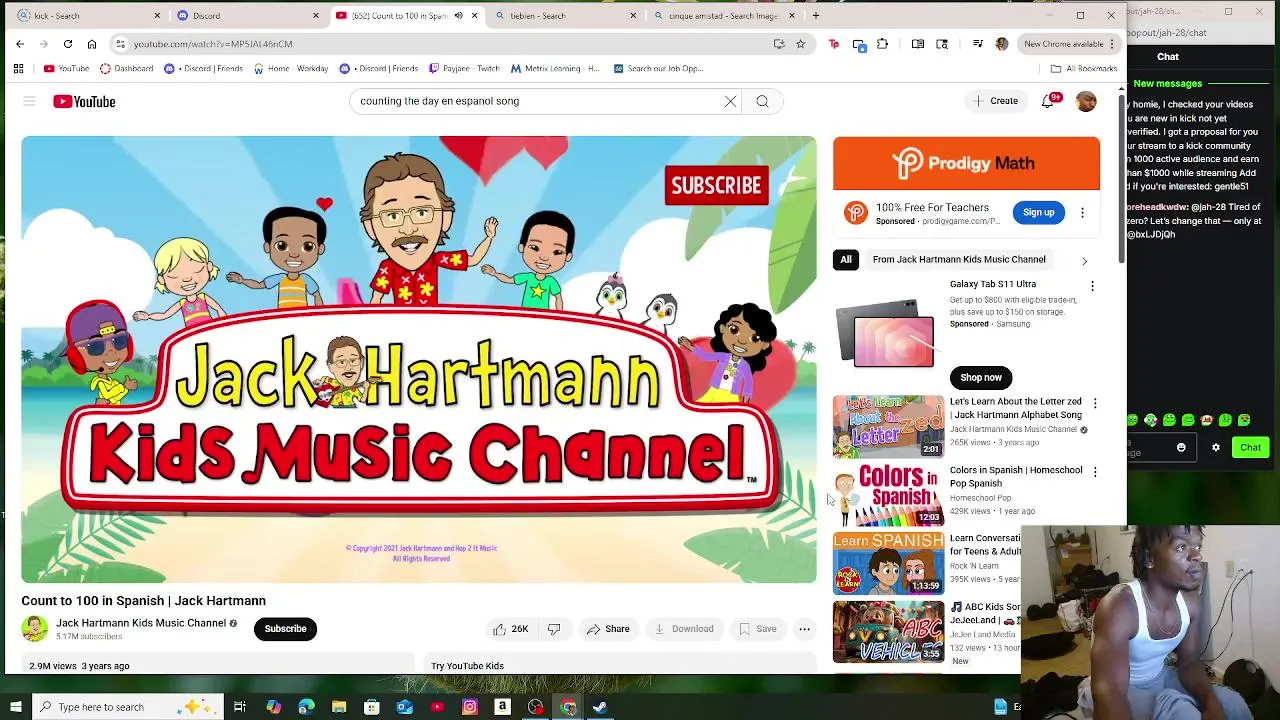Open Steam from the taskbar
The width and height of the screenshot is (1280, 720).
tap(600, 707)
